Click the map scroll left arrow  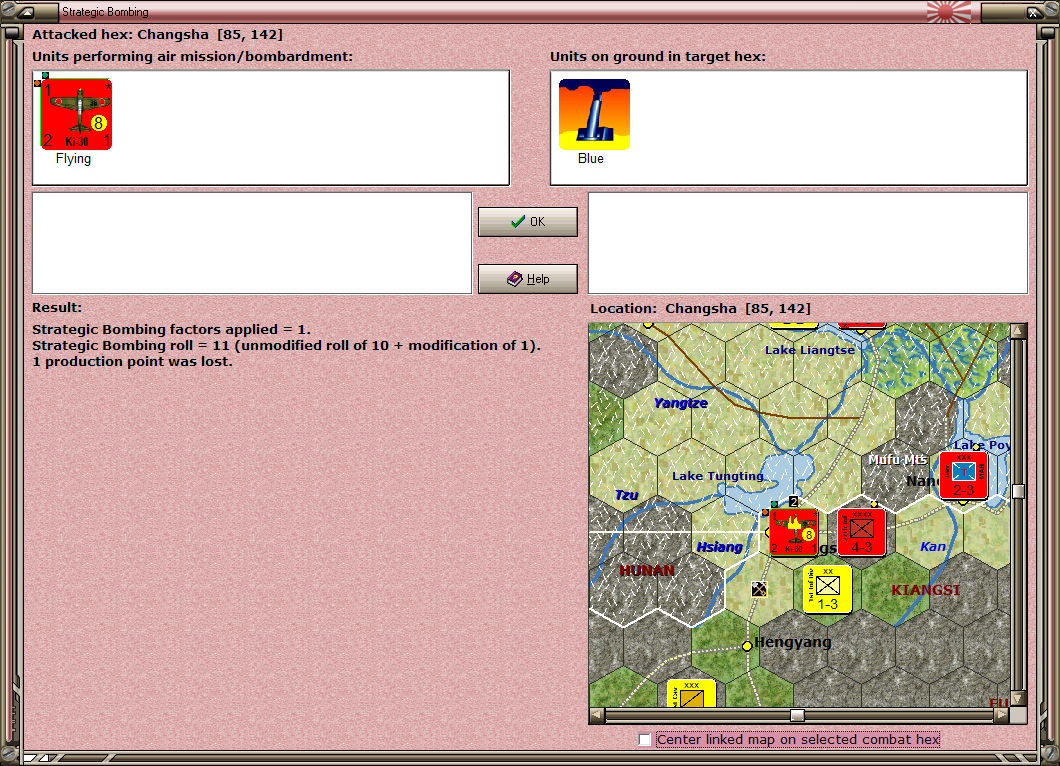click(x=597, y=715)
